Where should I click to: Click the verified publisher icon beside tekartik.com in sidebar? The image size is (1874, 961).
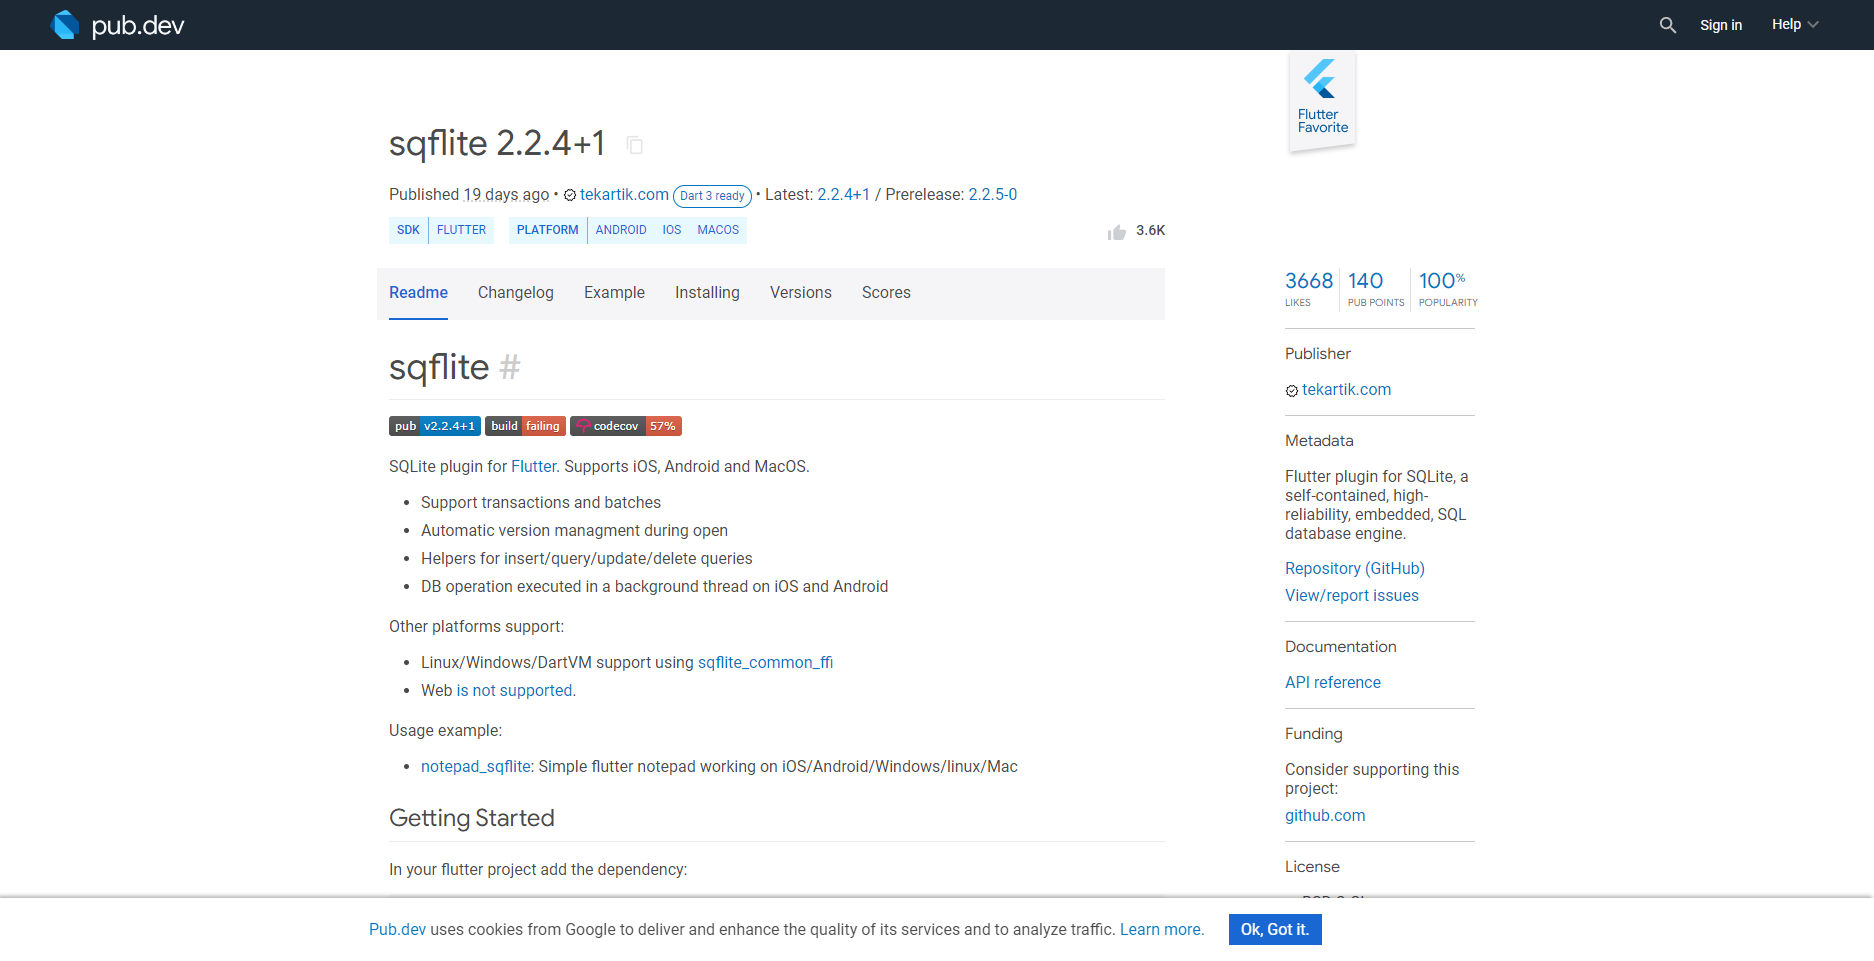[x=1292, y=391]
